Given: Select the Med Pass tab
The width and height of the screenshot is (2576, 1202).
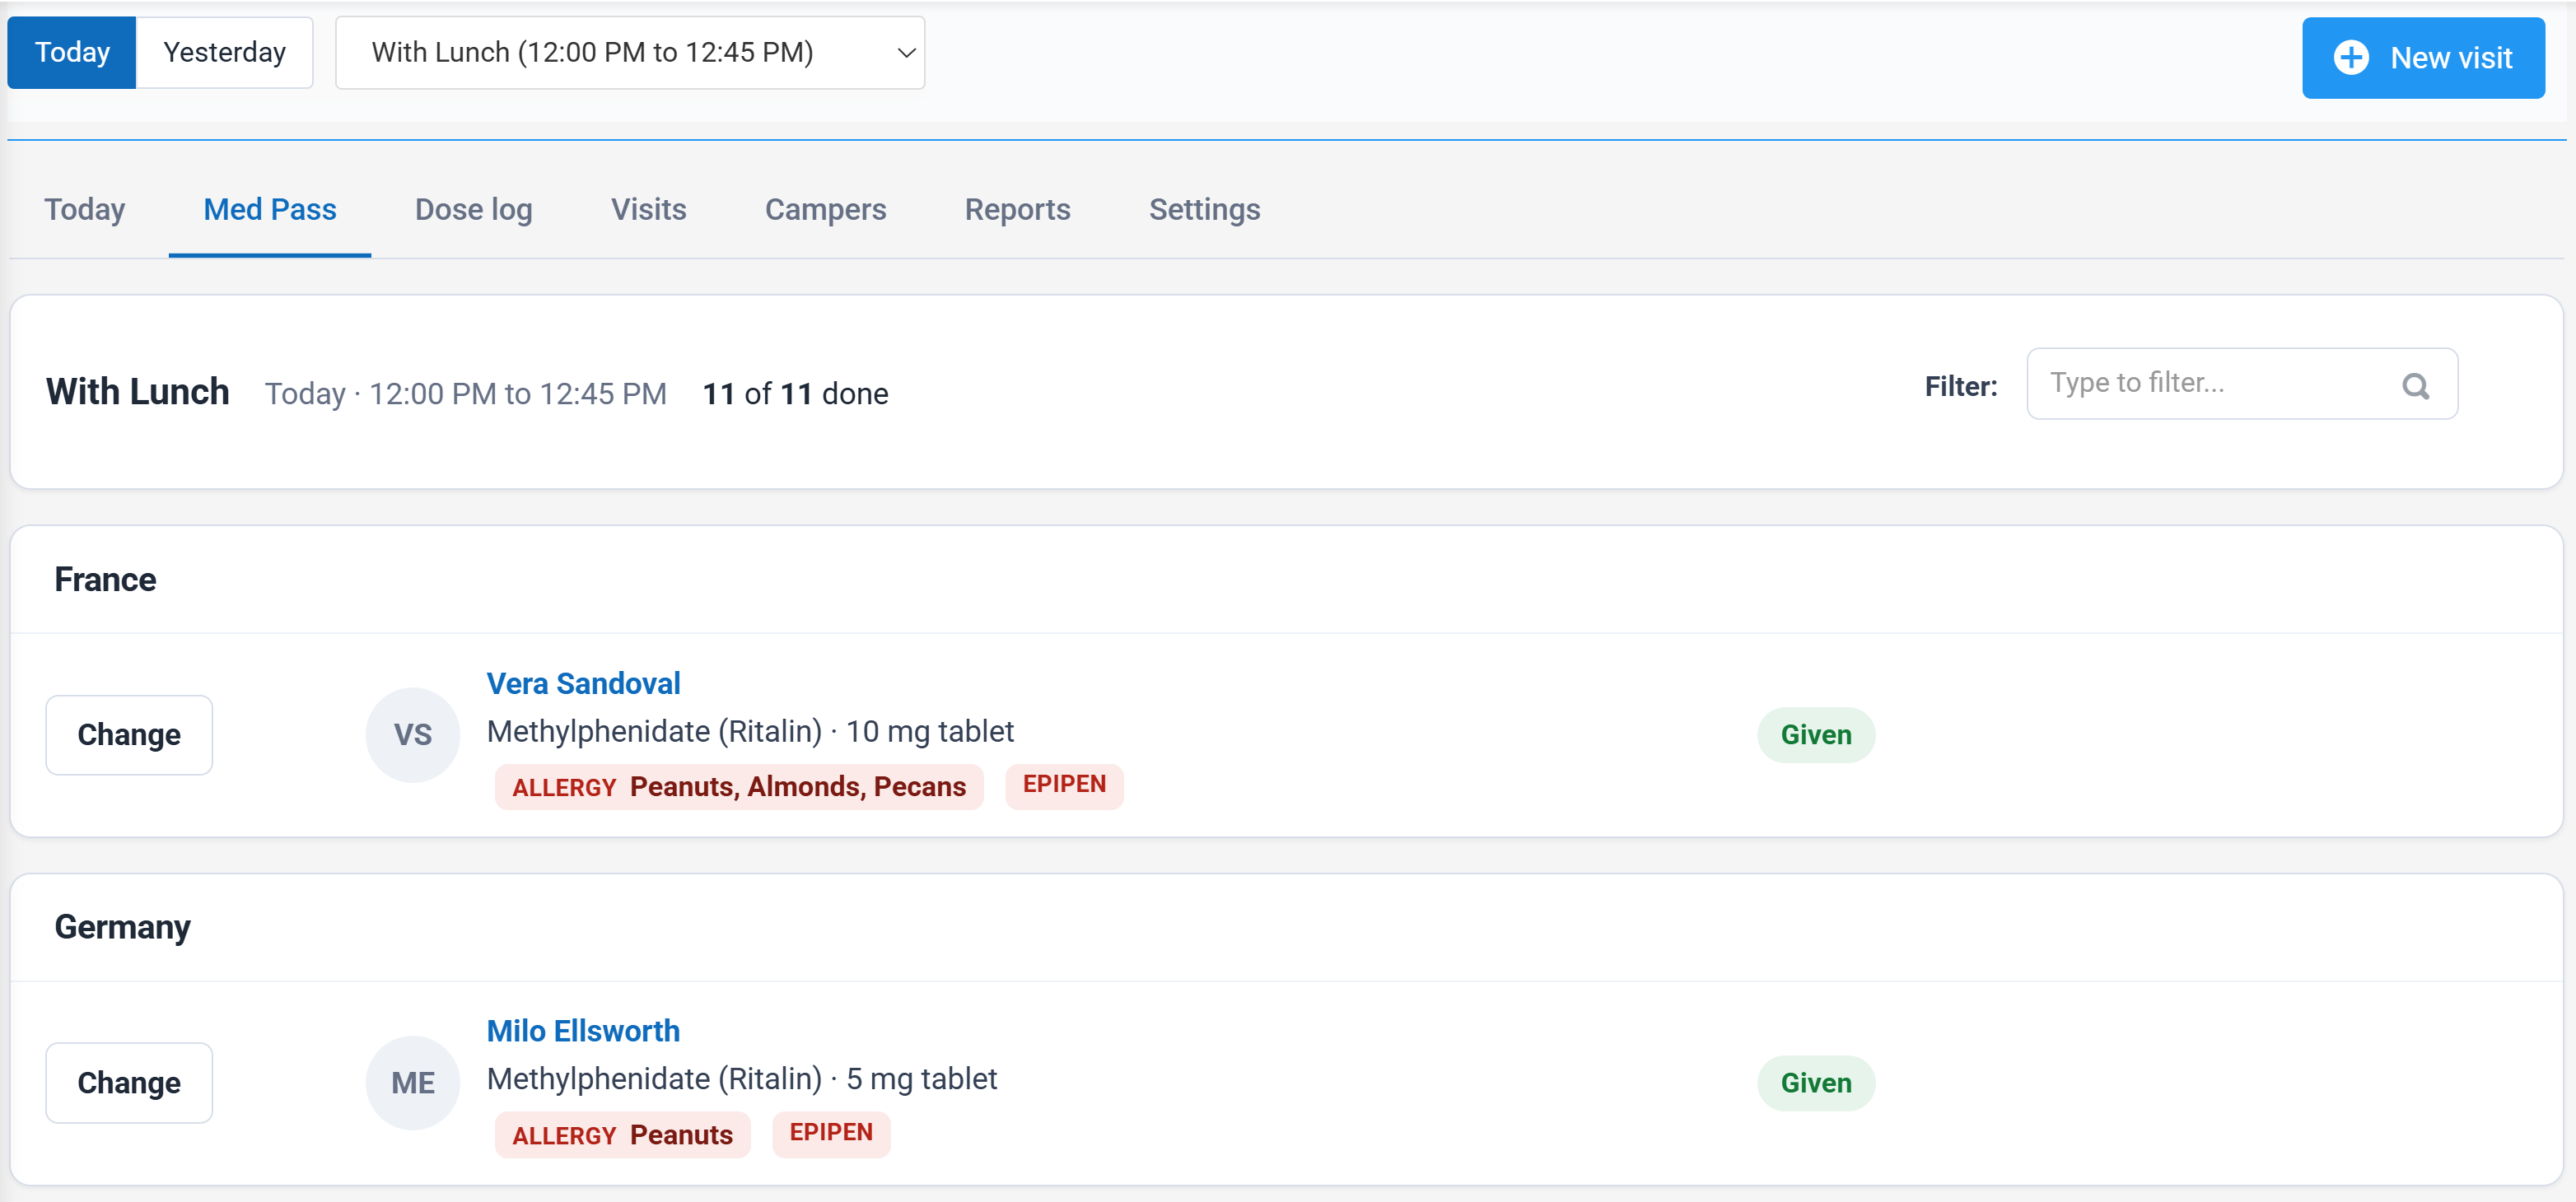Looking at the screenshot, I should pyautogui.click(x=270, y=210).
